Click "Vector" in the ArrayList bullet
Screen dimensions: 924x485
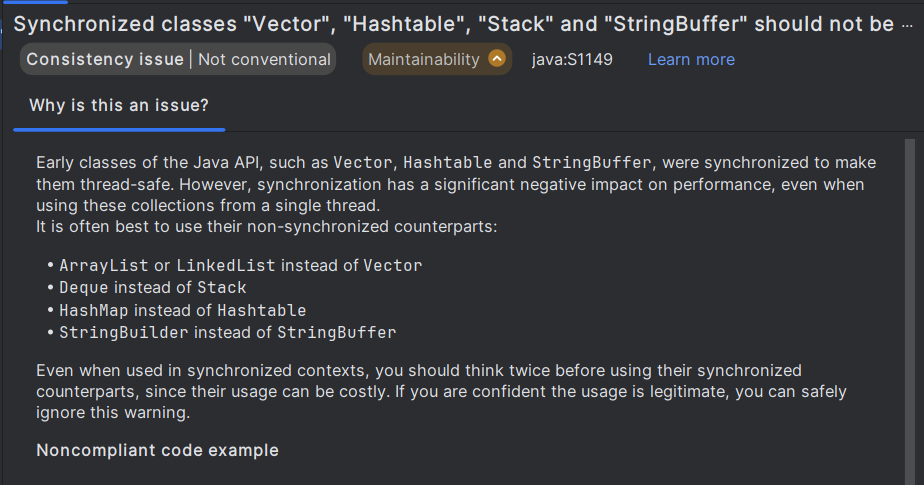tap(393, 266)
